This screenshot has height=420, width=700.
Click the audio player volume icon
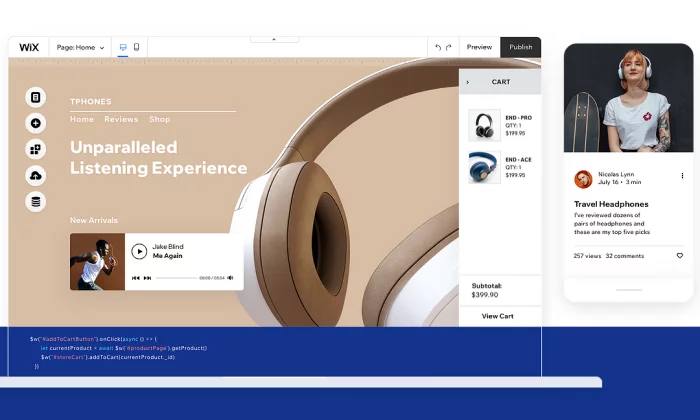pyautogui.click(x=230, y=278)
